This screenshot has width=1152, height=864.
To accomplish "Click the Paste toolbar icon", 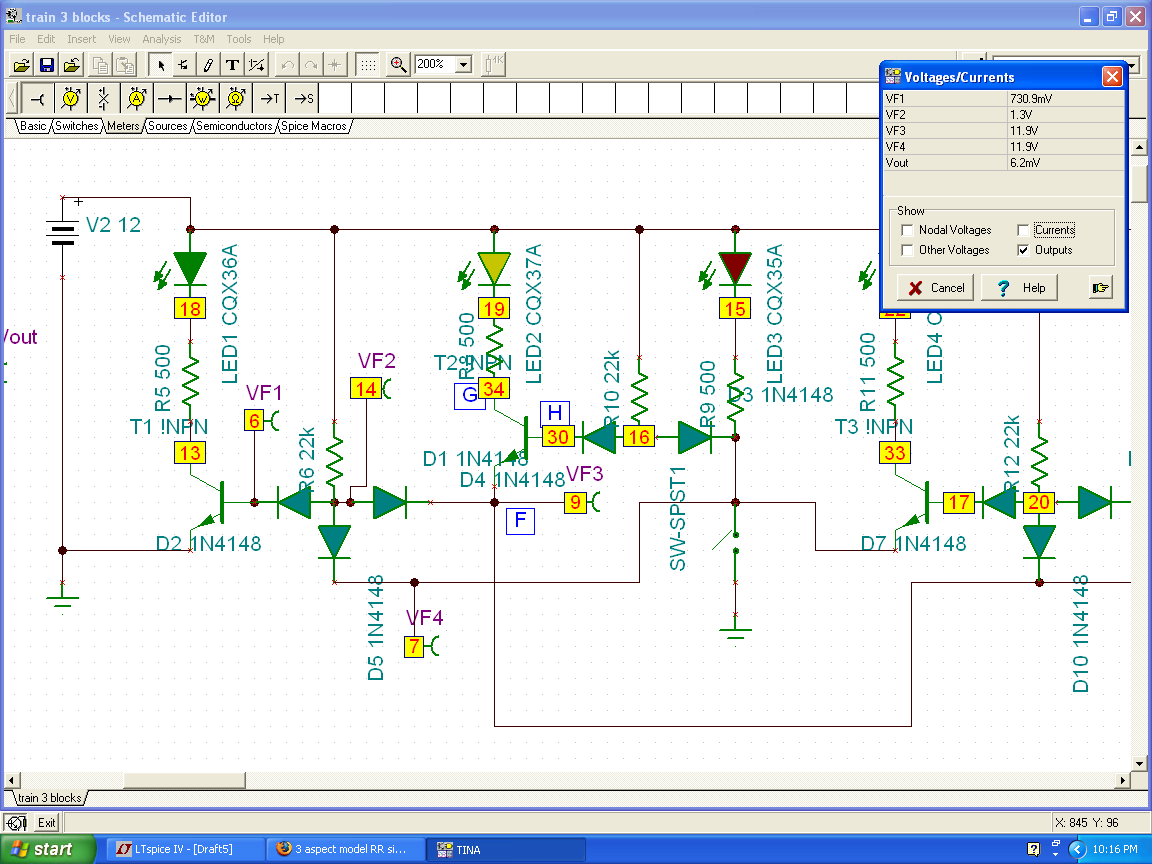I will [126, 65].
